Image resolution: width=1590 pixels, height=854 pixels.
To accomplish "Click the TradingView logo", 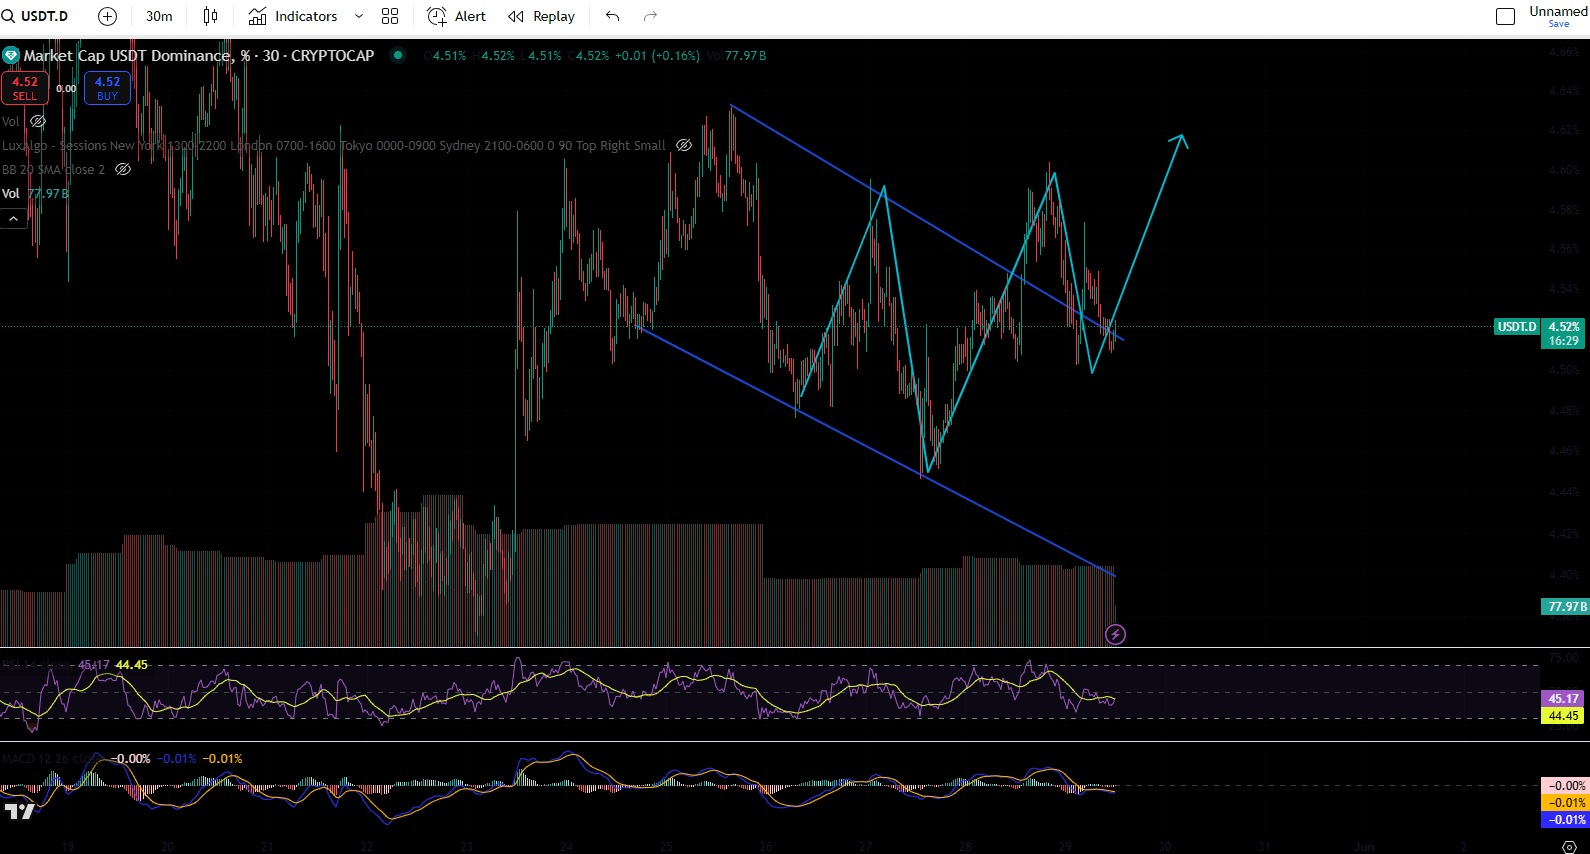I will [x=19, y=811].
